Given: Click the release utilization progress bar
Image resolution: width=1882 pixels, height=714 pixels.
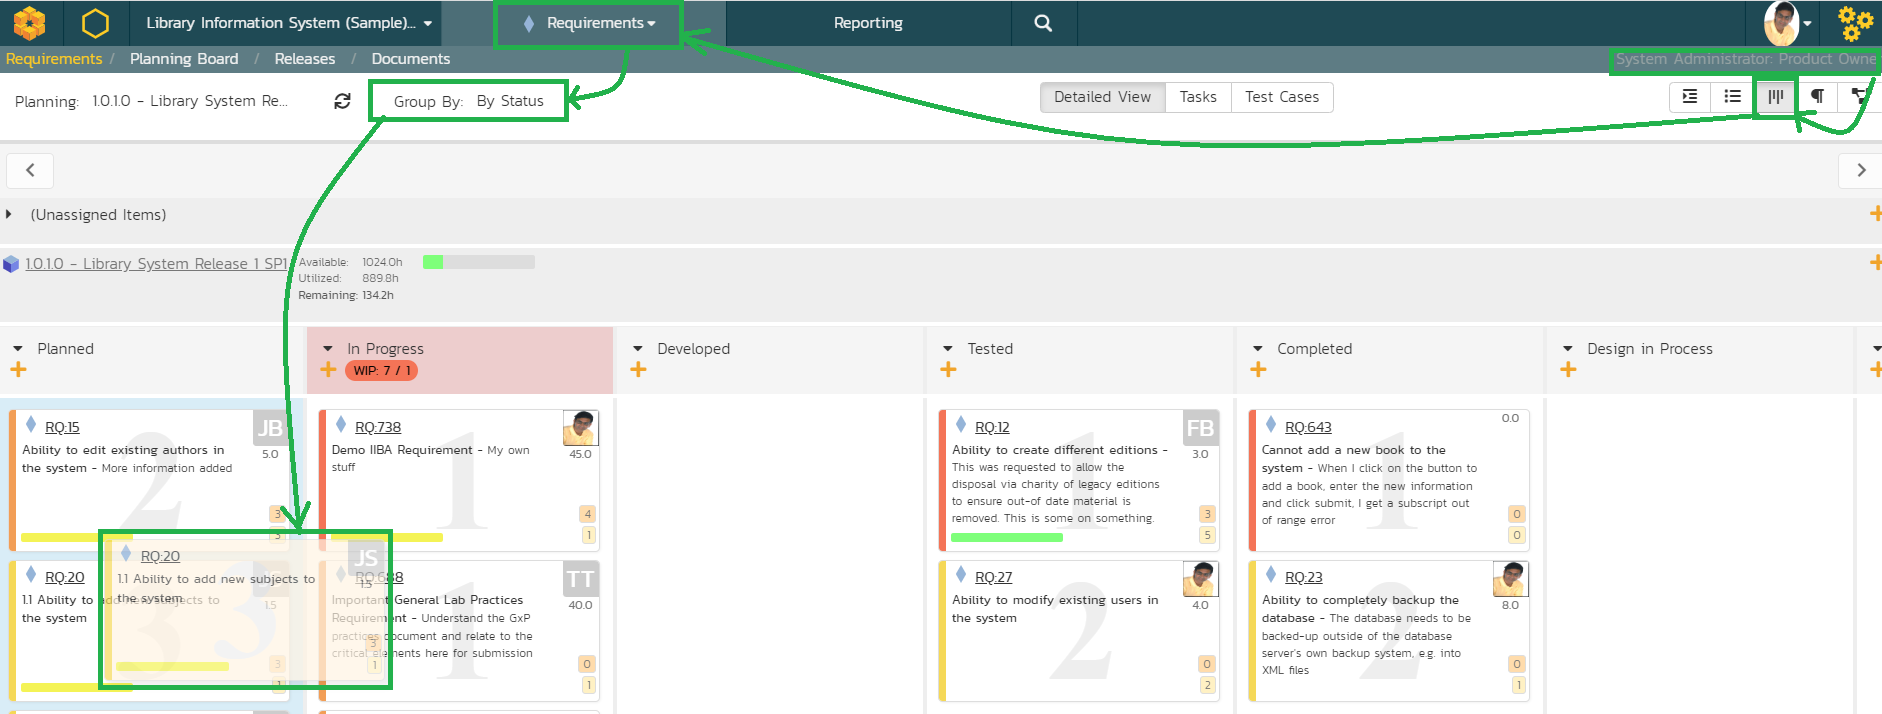Looking at the screenshot, I should 478,262.
